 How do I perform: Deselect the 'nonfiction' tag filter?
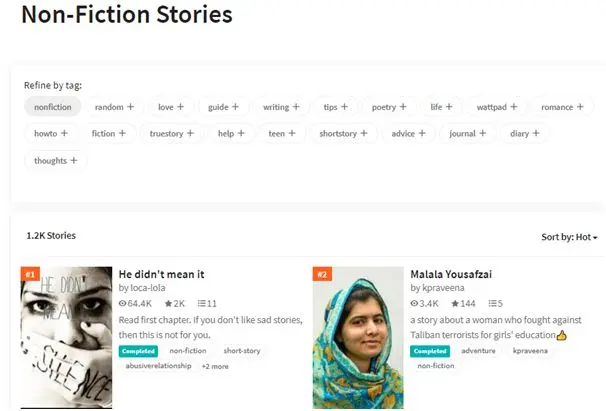coord(52,107)
